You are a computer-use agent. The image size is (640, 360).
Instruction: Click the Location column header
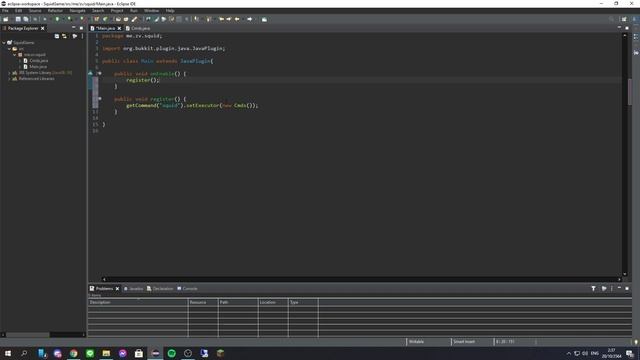point(273,302)
